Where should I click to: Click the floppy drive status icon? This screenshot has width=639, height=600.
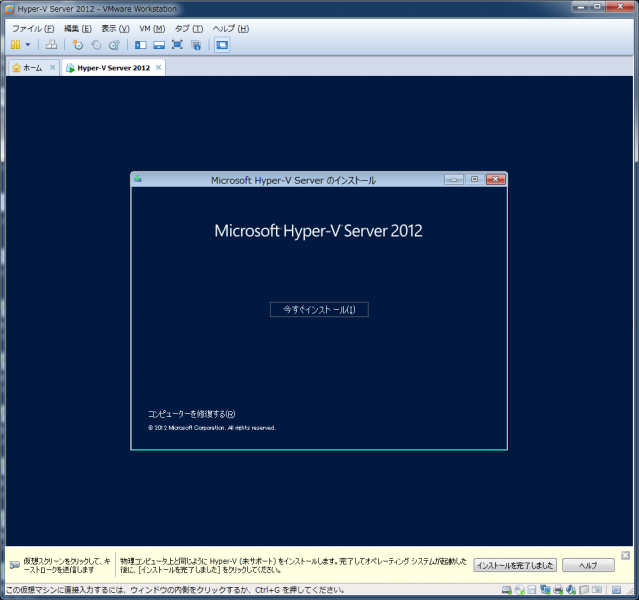[532, 590]
